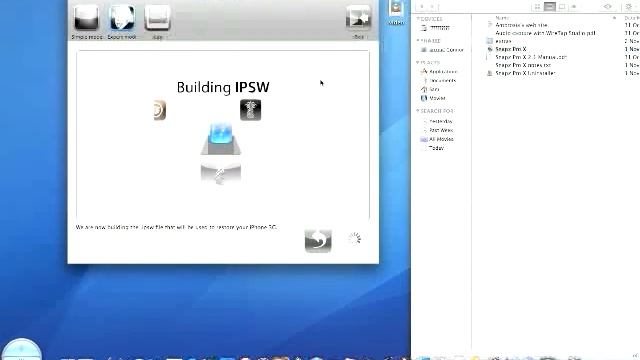Image resolution: width=640 pixels, height=360 pixels.
Task: Switch PwnageTool to Simple mode
Action: coord(87,19)
